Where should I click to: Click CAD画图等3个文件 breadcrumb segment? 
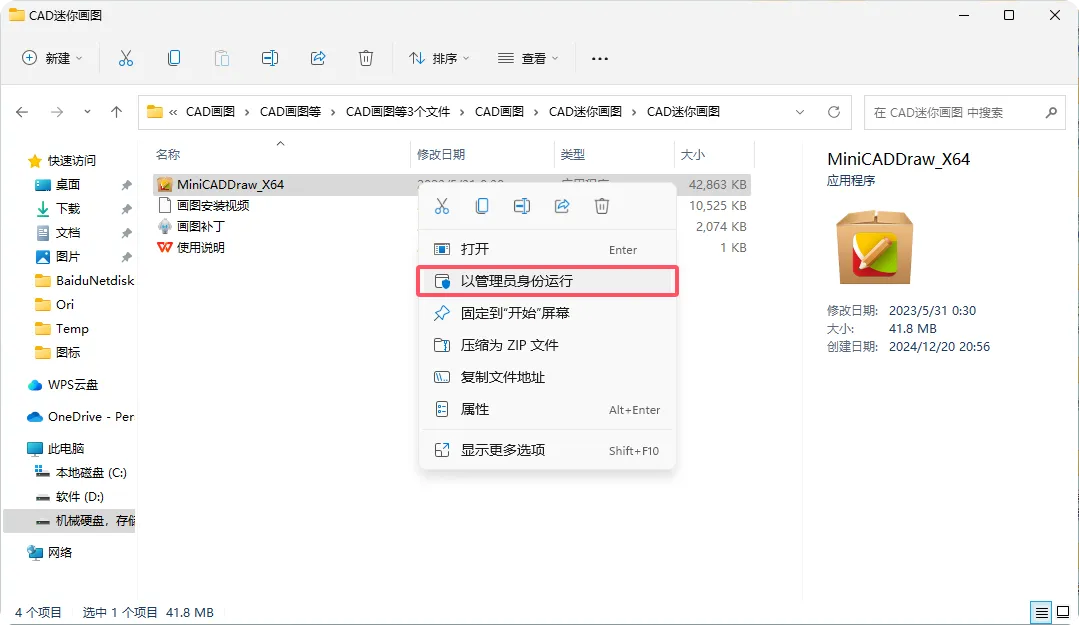[x=398, y=112]
